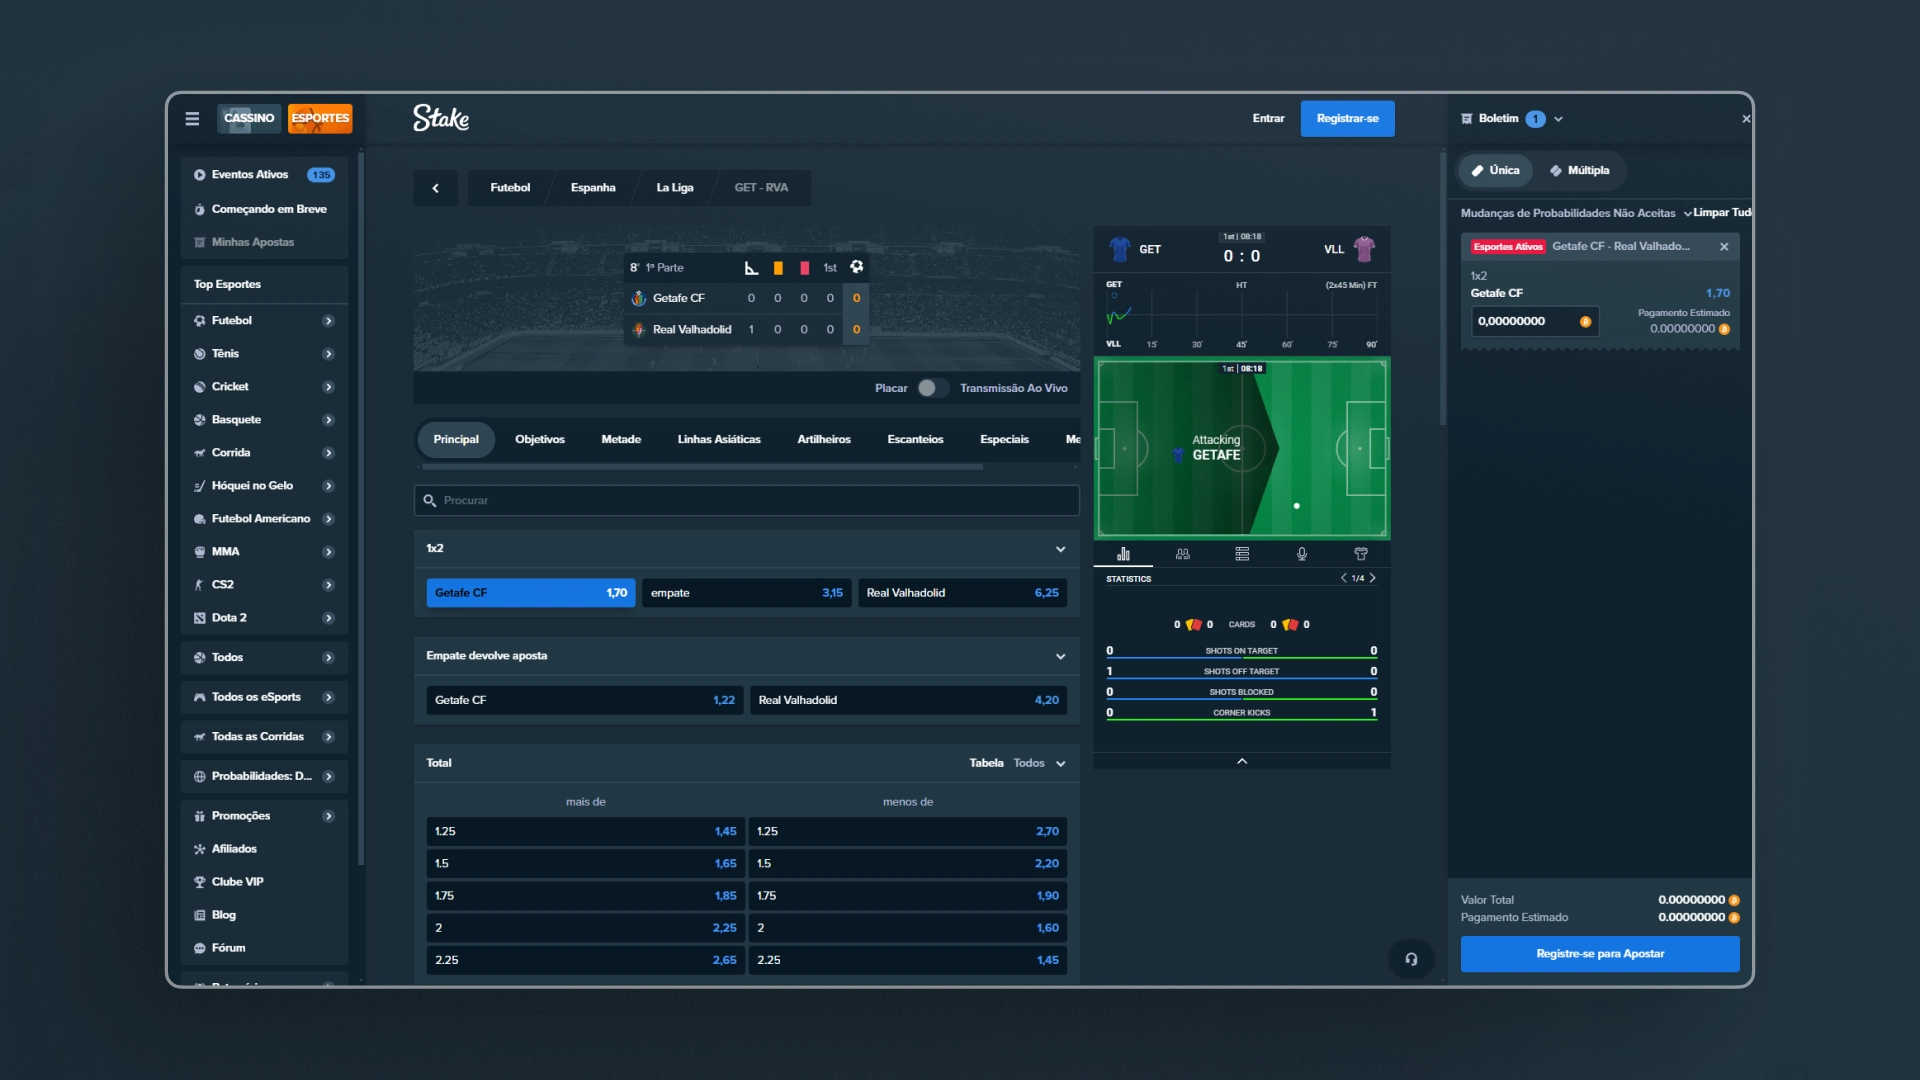Viewport: 1920px width, 1080px height.
Task: Click the Futebol soccer ball icon in sidebar
Action: (x=199, y=321)
